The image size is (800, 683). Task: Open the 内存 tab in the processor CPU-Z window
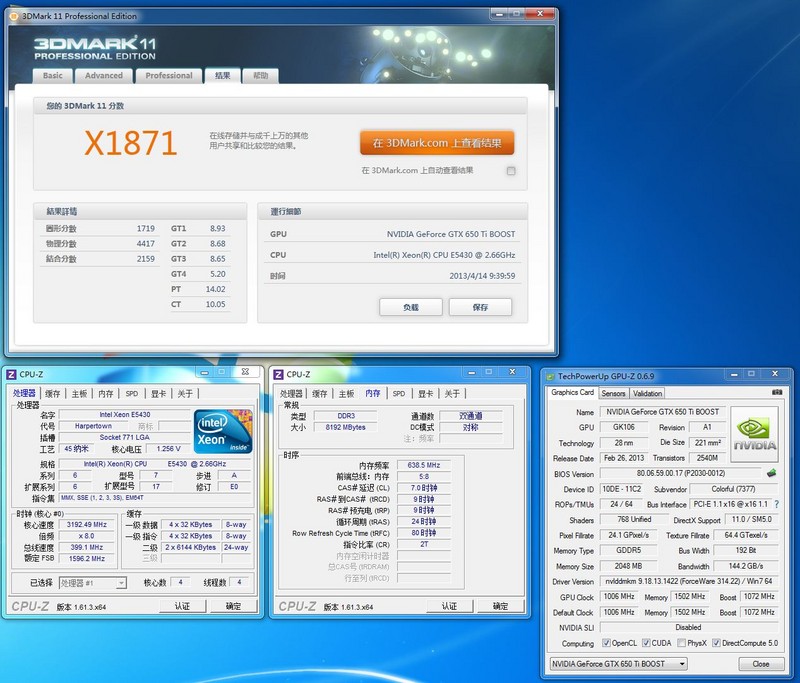tap(106, 394)
